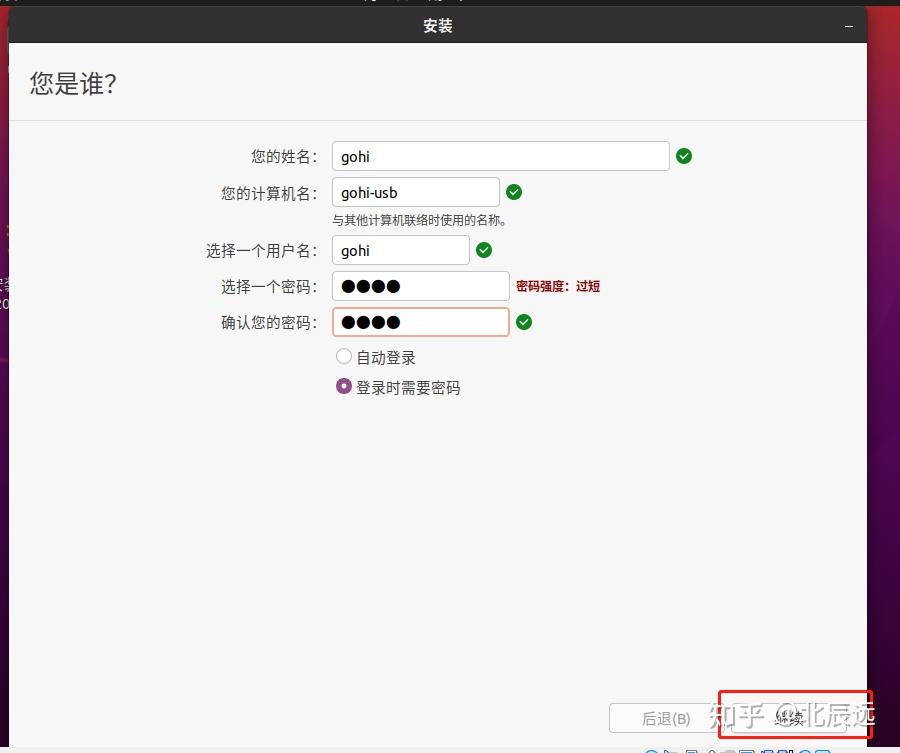
Task: Click the 安装 window title
Action: click(438, 26)
